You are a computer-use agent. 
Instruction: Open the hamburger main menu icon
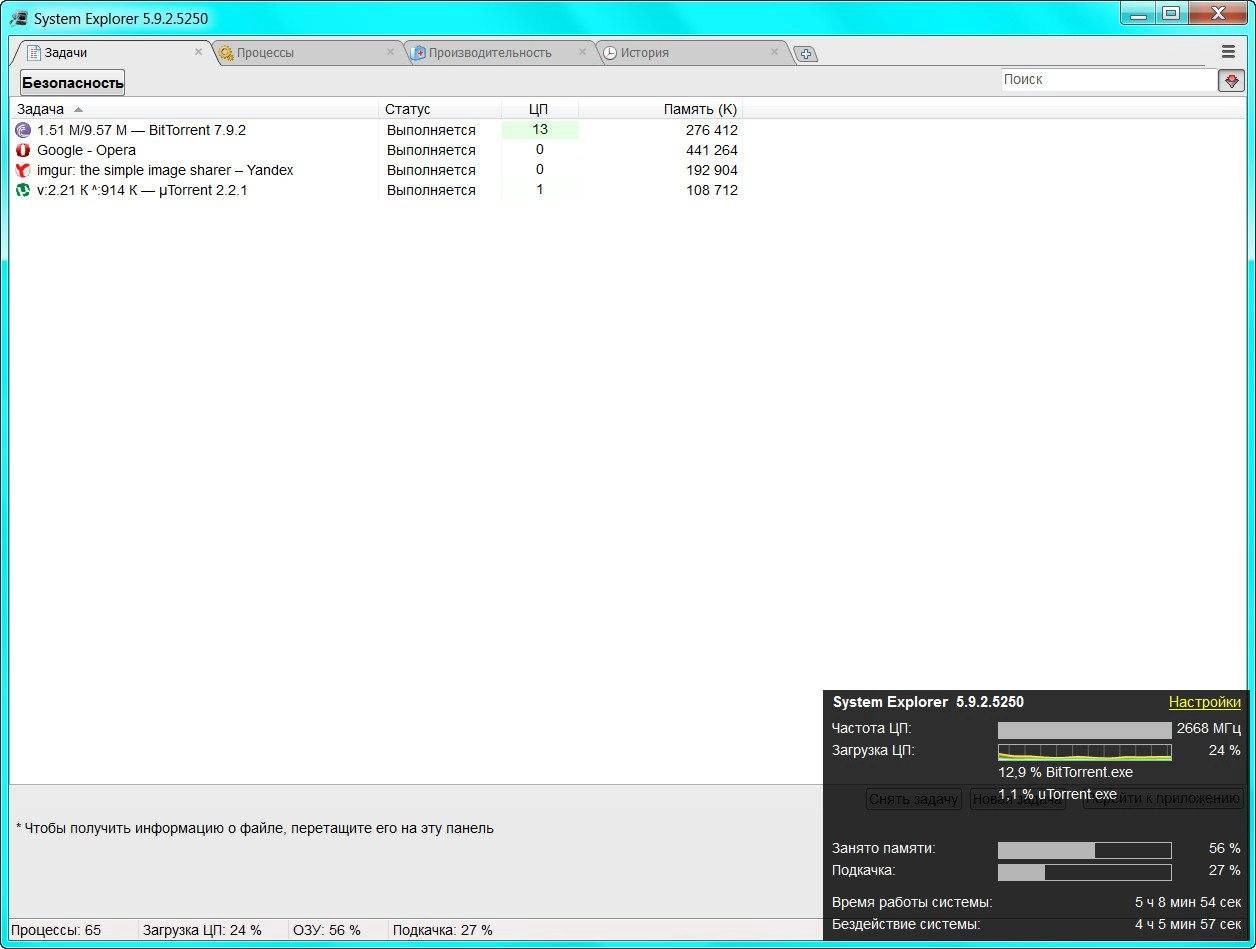tap(1228, 52)
